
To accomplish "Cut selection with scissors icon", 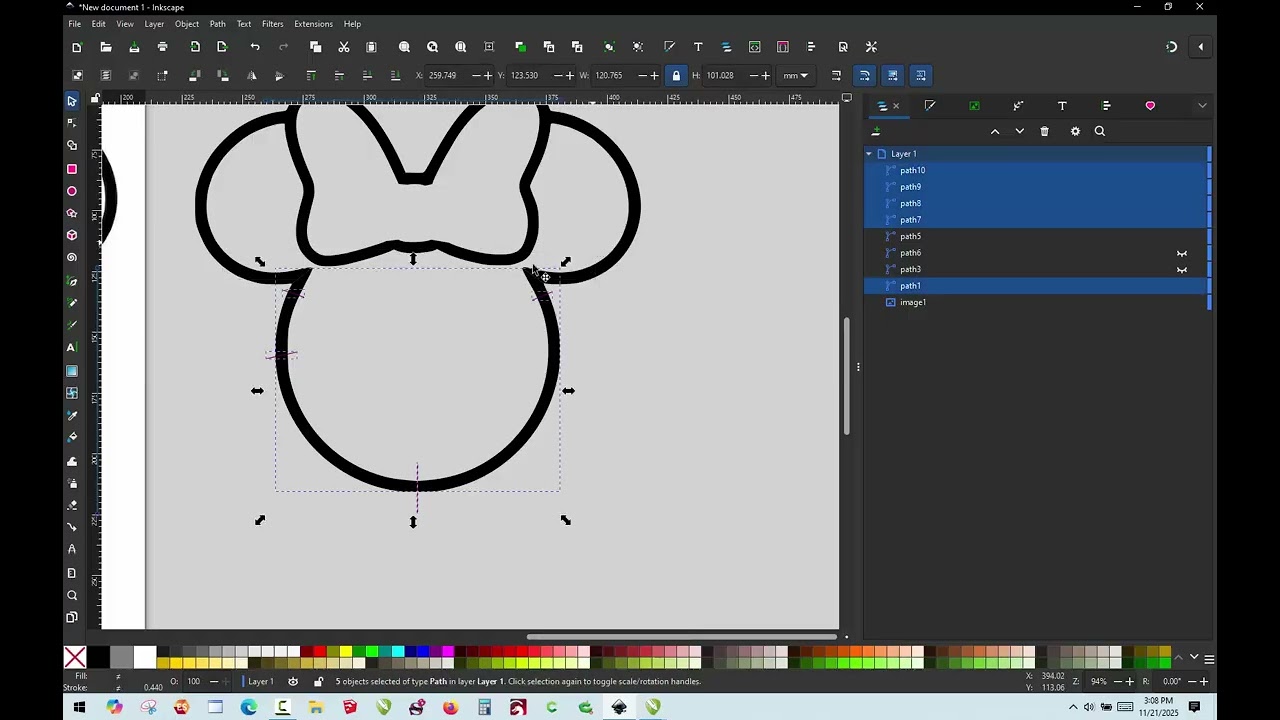I will pyautogui.click(x=344, y=47).
